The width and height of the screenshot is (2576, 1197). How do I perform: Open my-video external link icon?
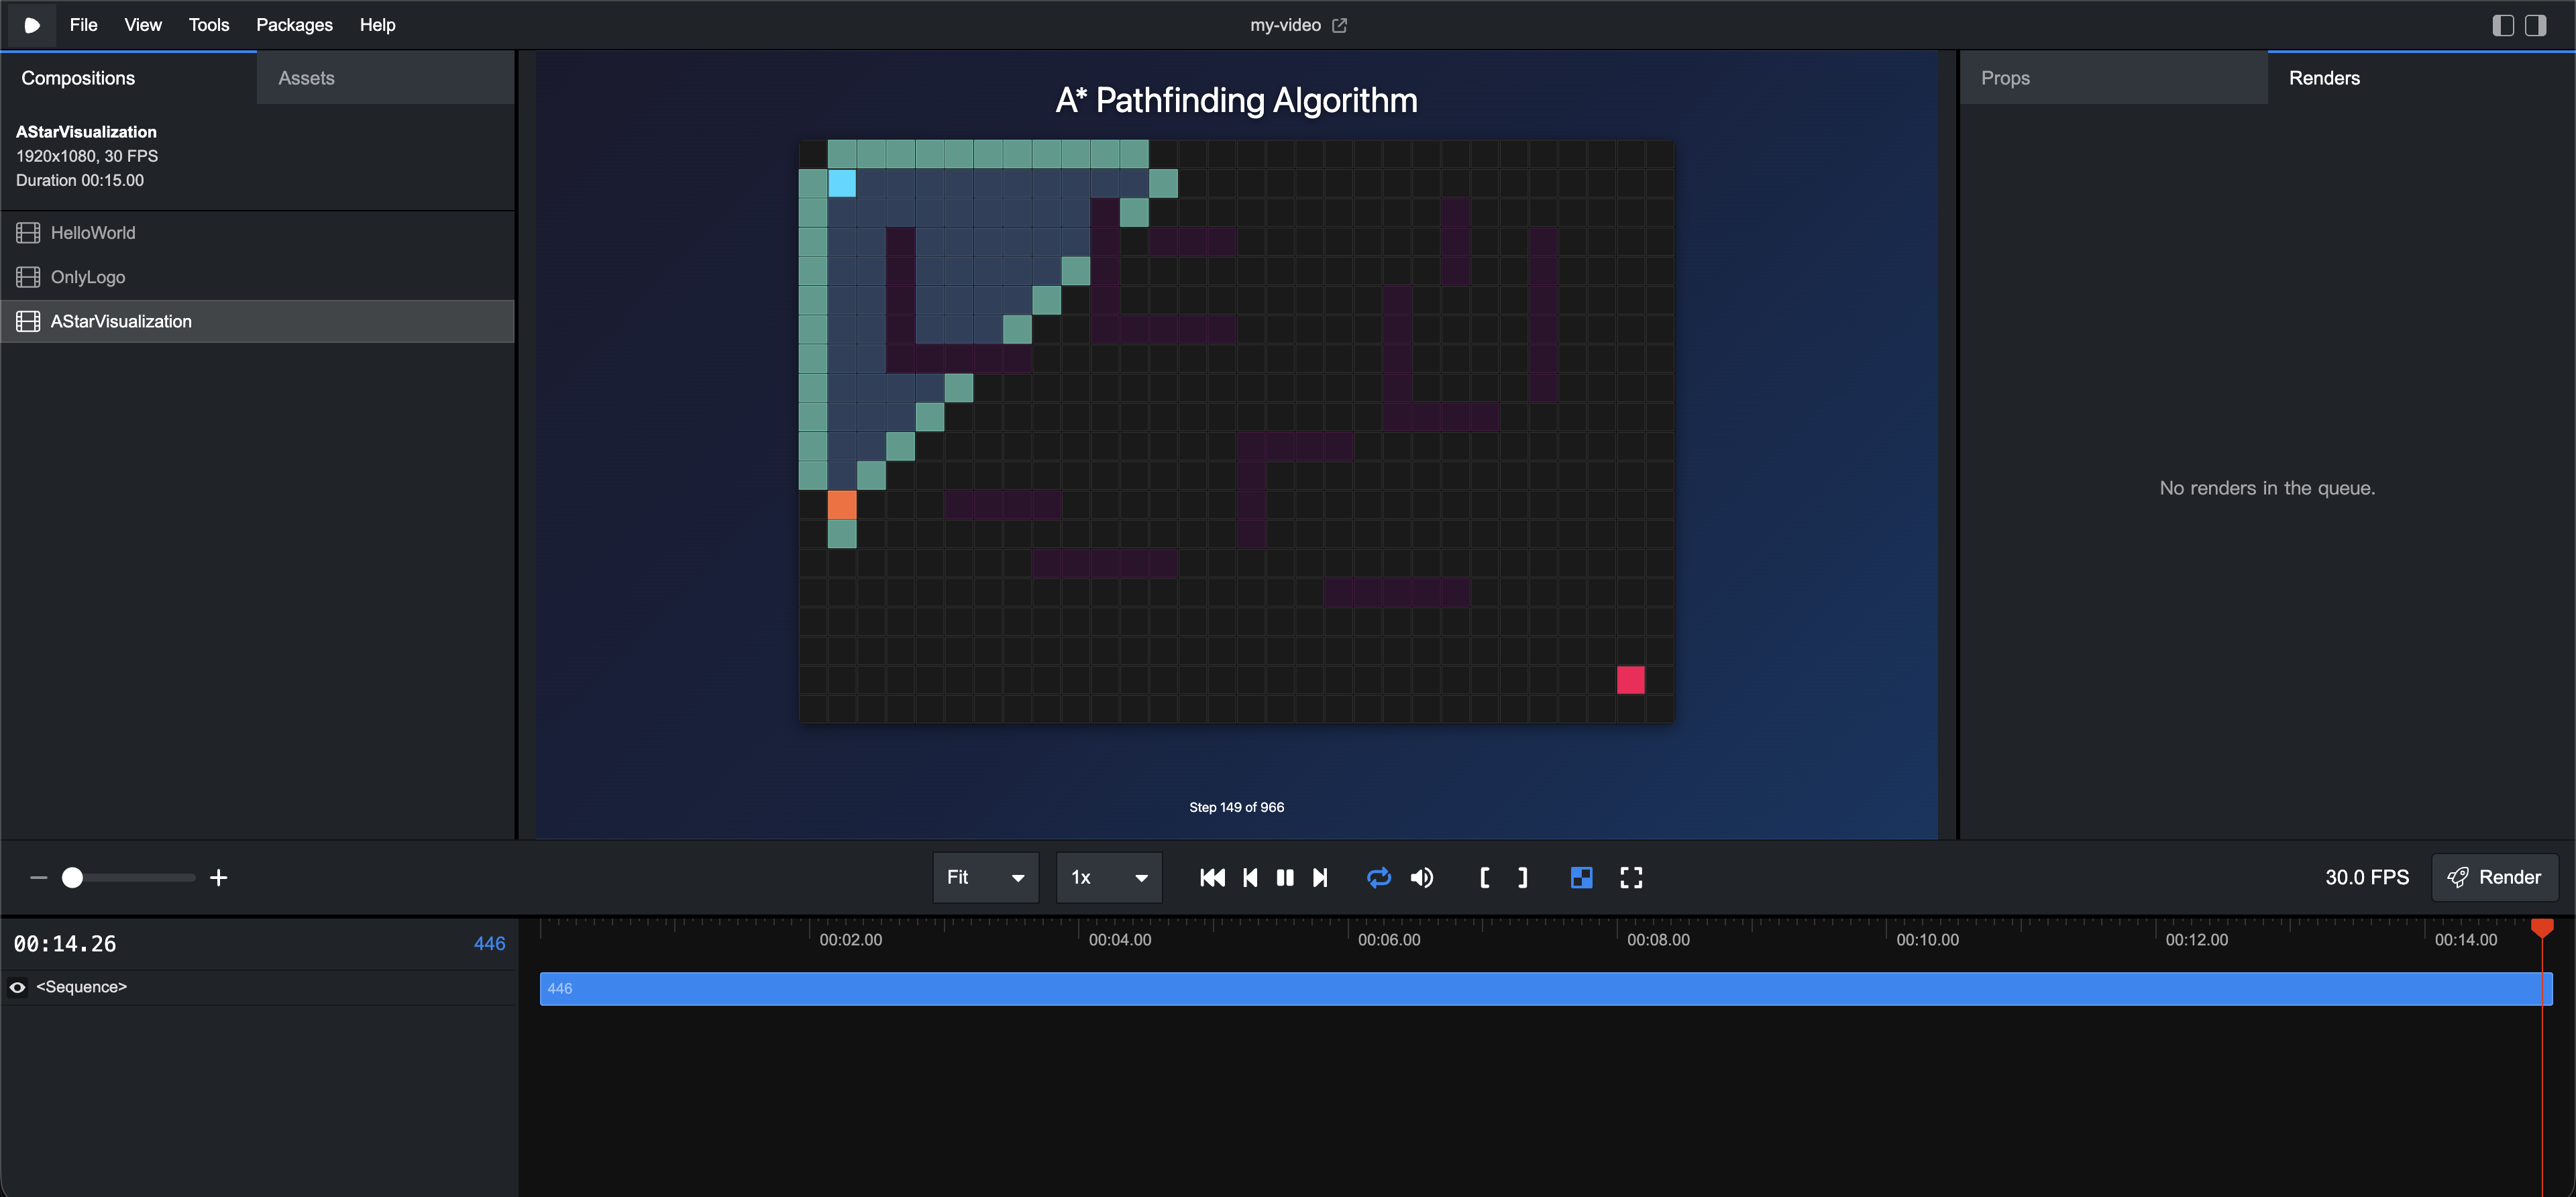point(1340,25)
